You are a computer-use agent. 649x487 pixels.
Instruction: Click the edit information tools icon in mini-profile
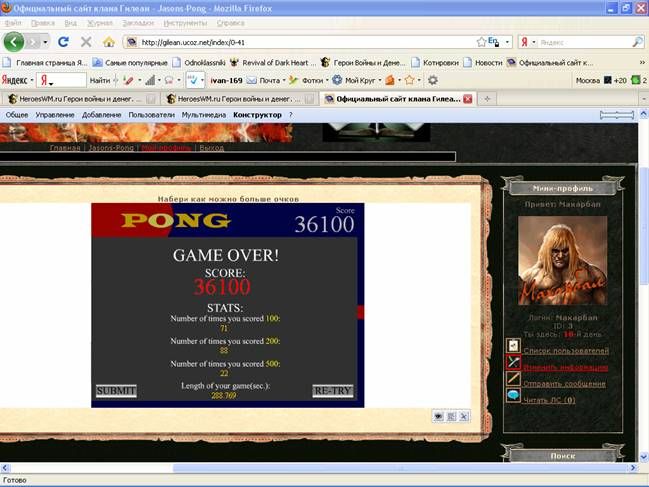[513, 362]
